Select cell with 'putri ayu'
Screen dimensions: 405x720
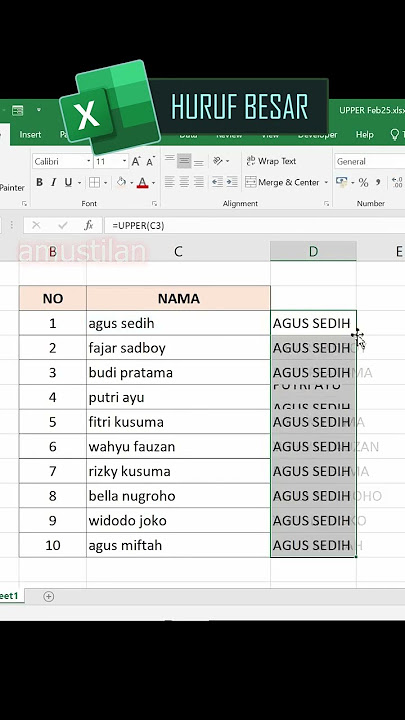pyautogui.click(x=178, y=397)
